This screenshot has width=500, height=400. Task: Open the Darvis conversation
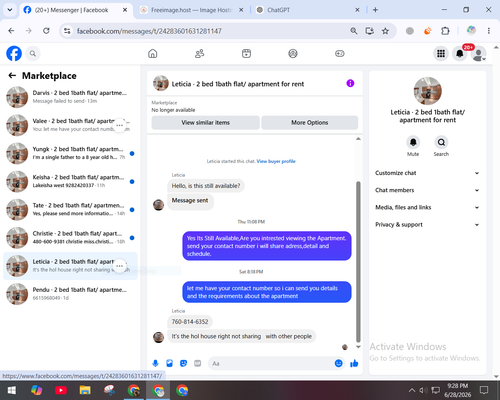coord(70,97)
